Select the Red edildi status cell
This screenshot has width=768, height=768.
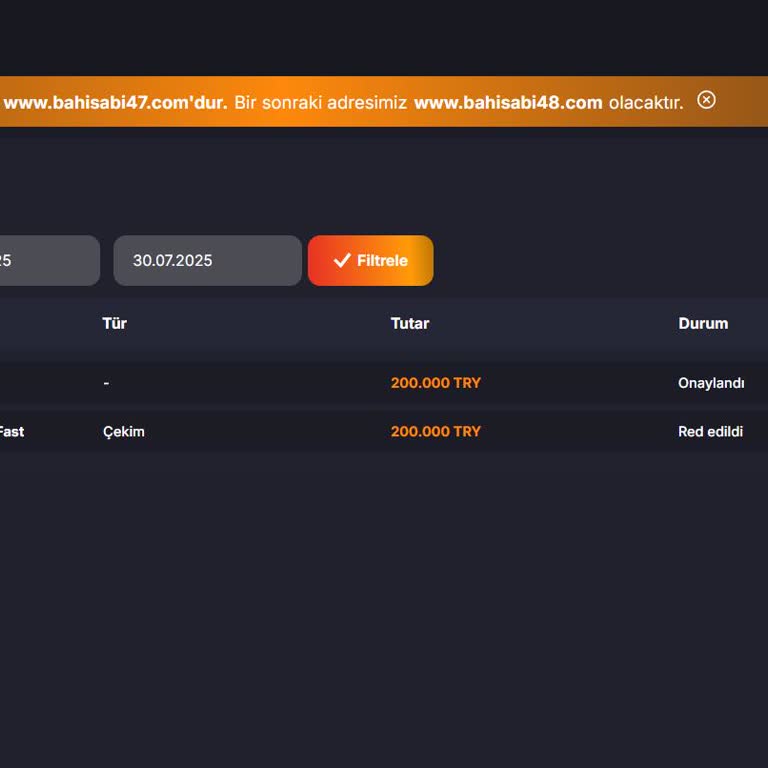(x=710, y=432)
